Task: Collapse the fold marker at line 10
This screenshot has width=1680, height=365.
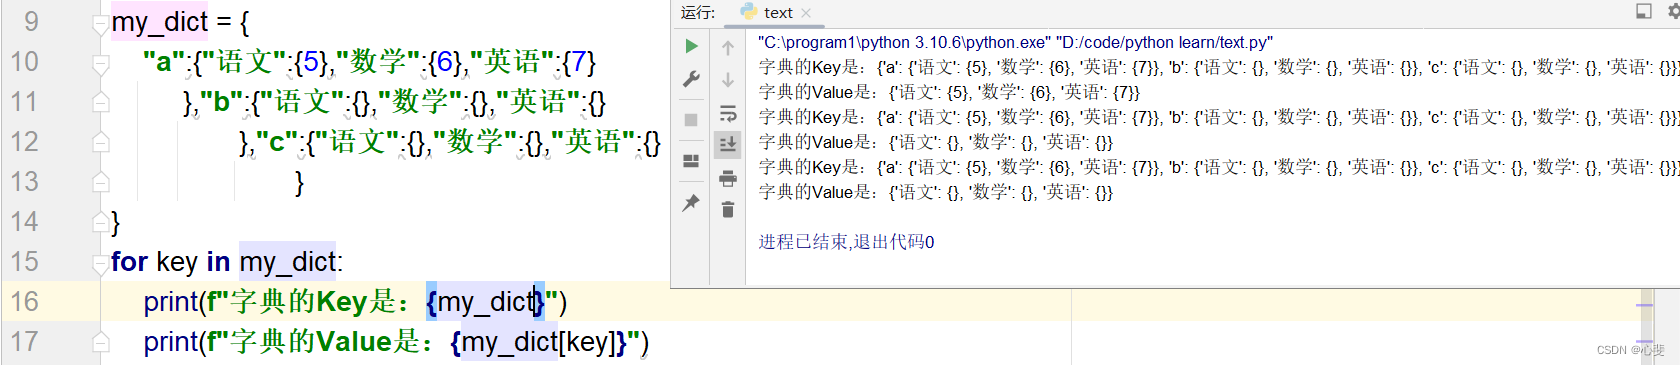Action: pyautogui.click(x=100, y=64)
